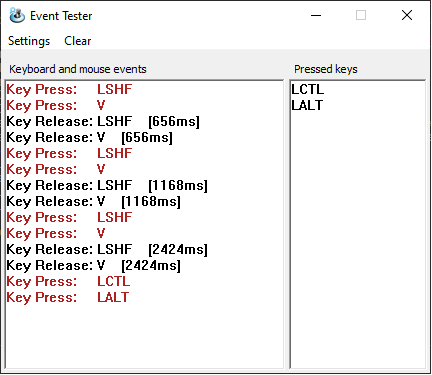Close the Event Tester window
Viewport: 432px width, 375px height.
[407, 15]
